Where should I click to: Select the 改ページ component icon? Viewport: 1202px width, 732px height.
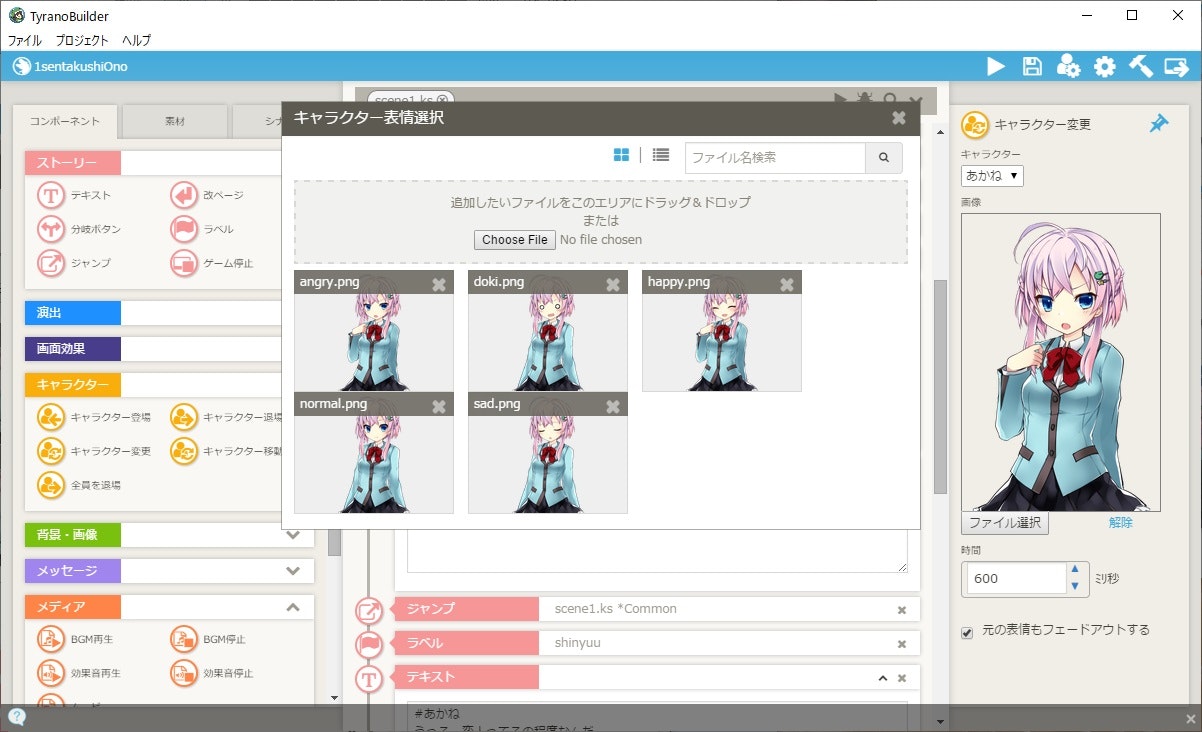[183, 195]
